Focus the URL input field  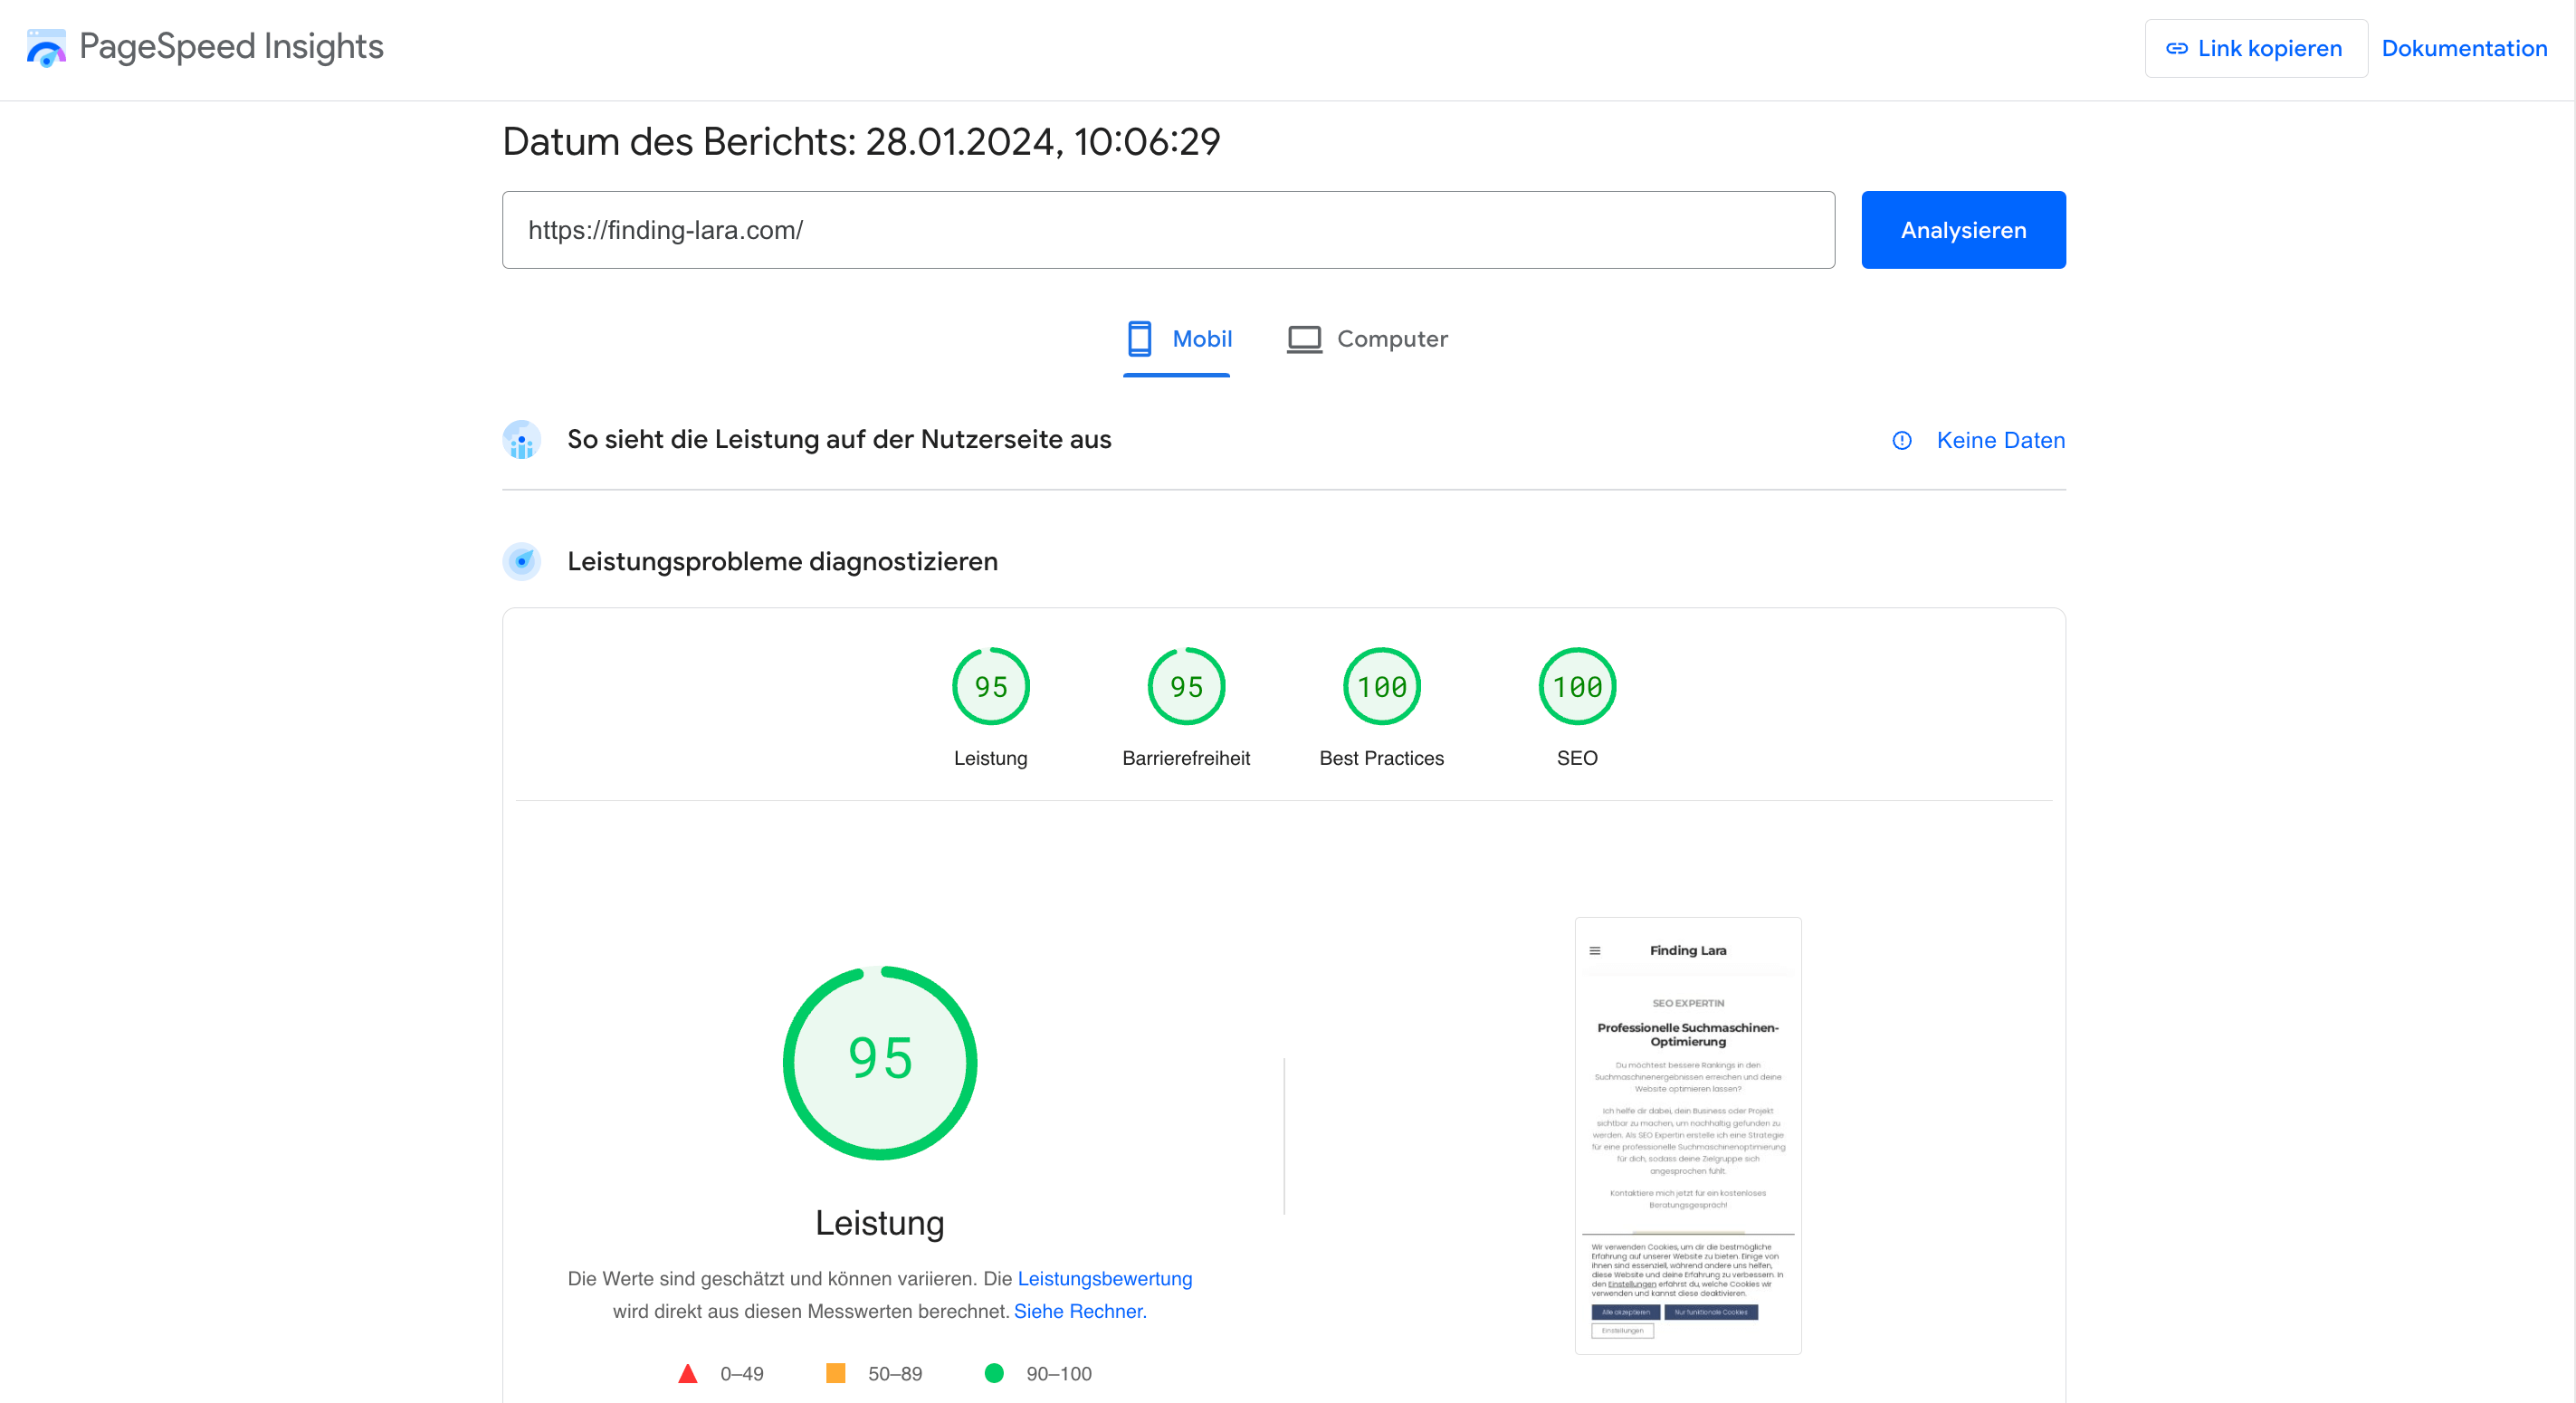(x=1167, y=230)
